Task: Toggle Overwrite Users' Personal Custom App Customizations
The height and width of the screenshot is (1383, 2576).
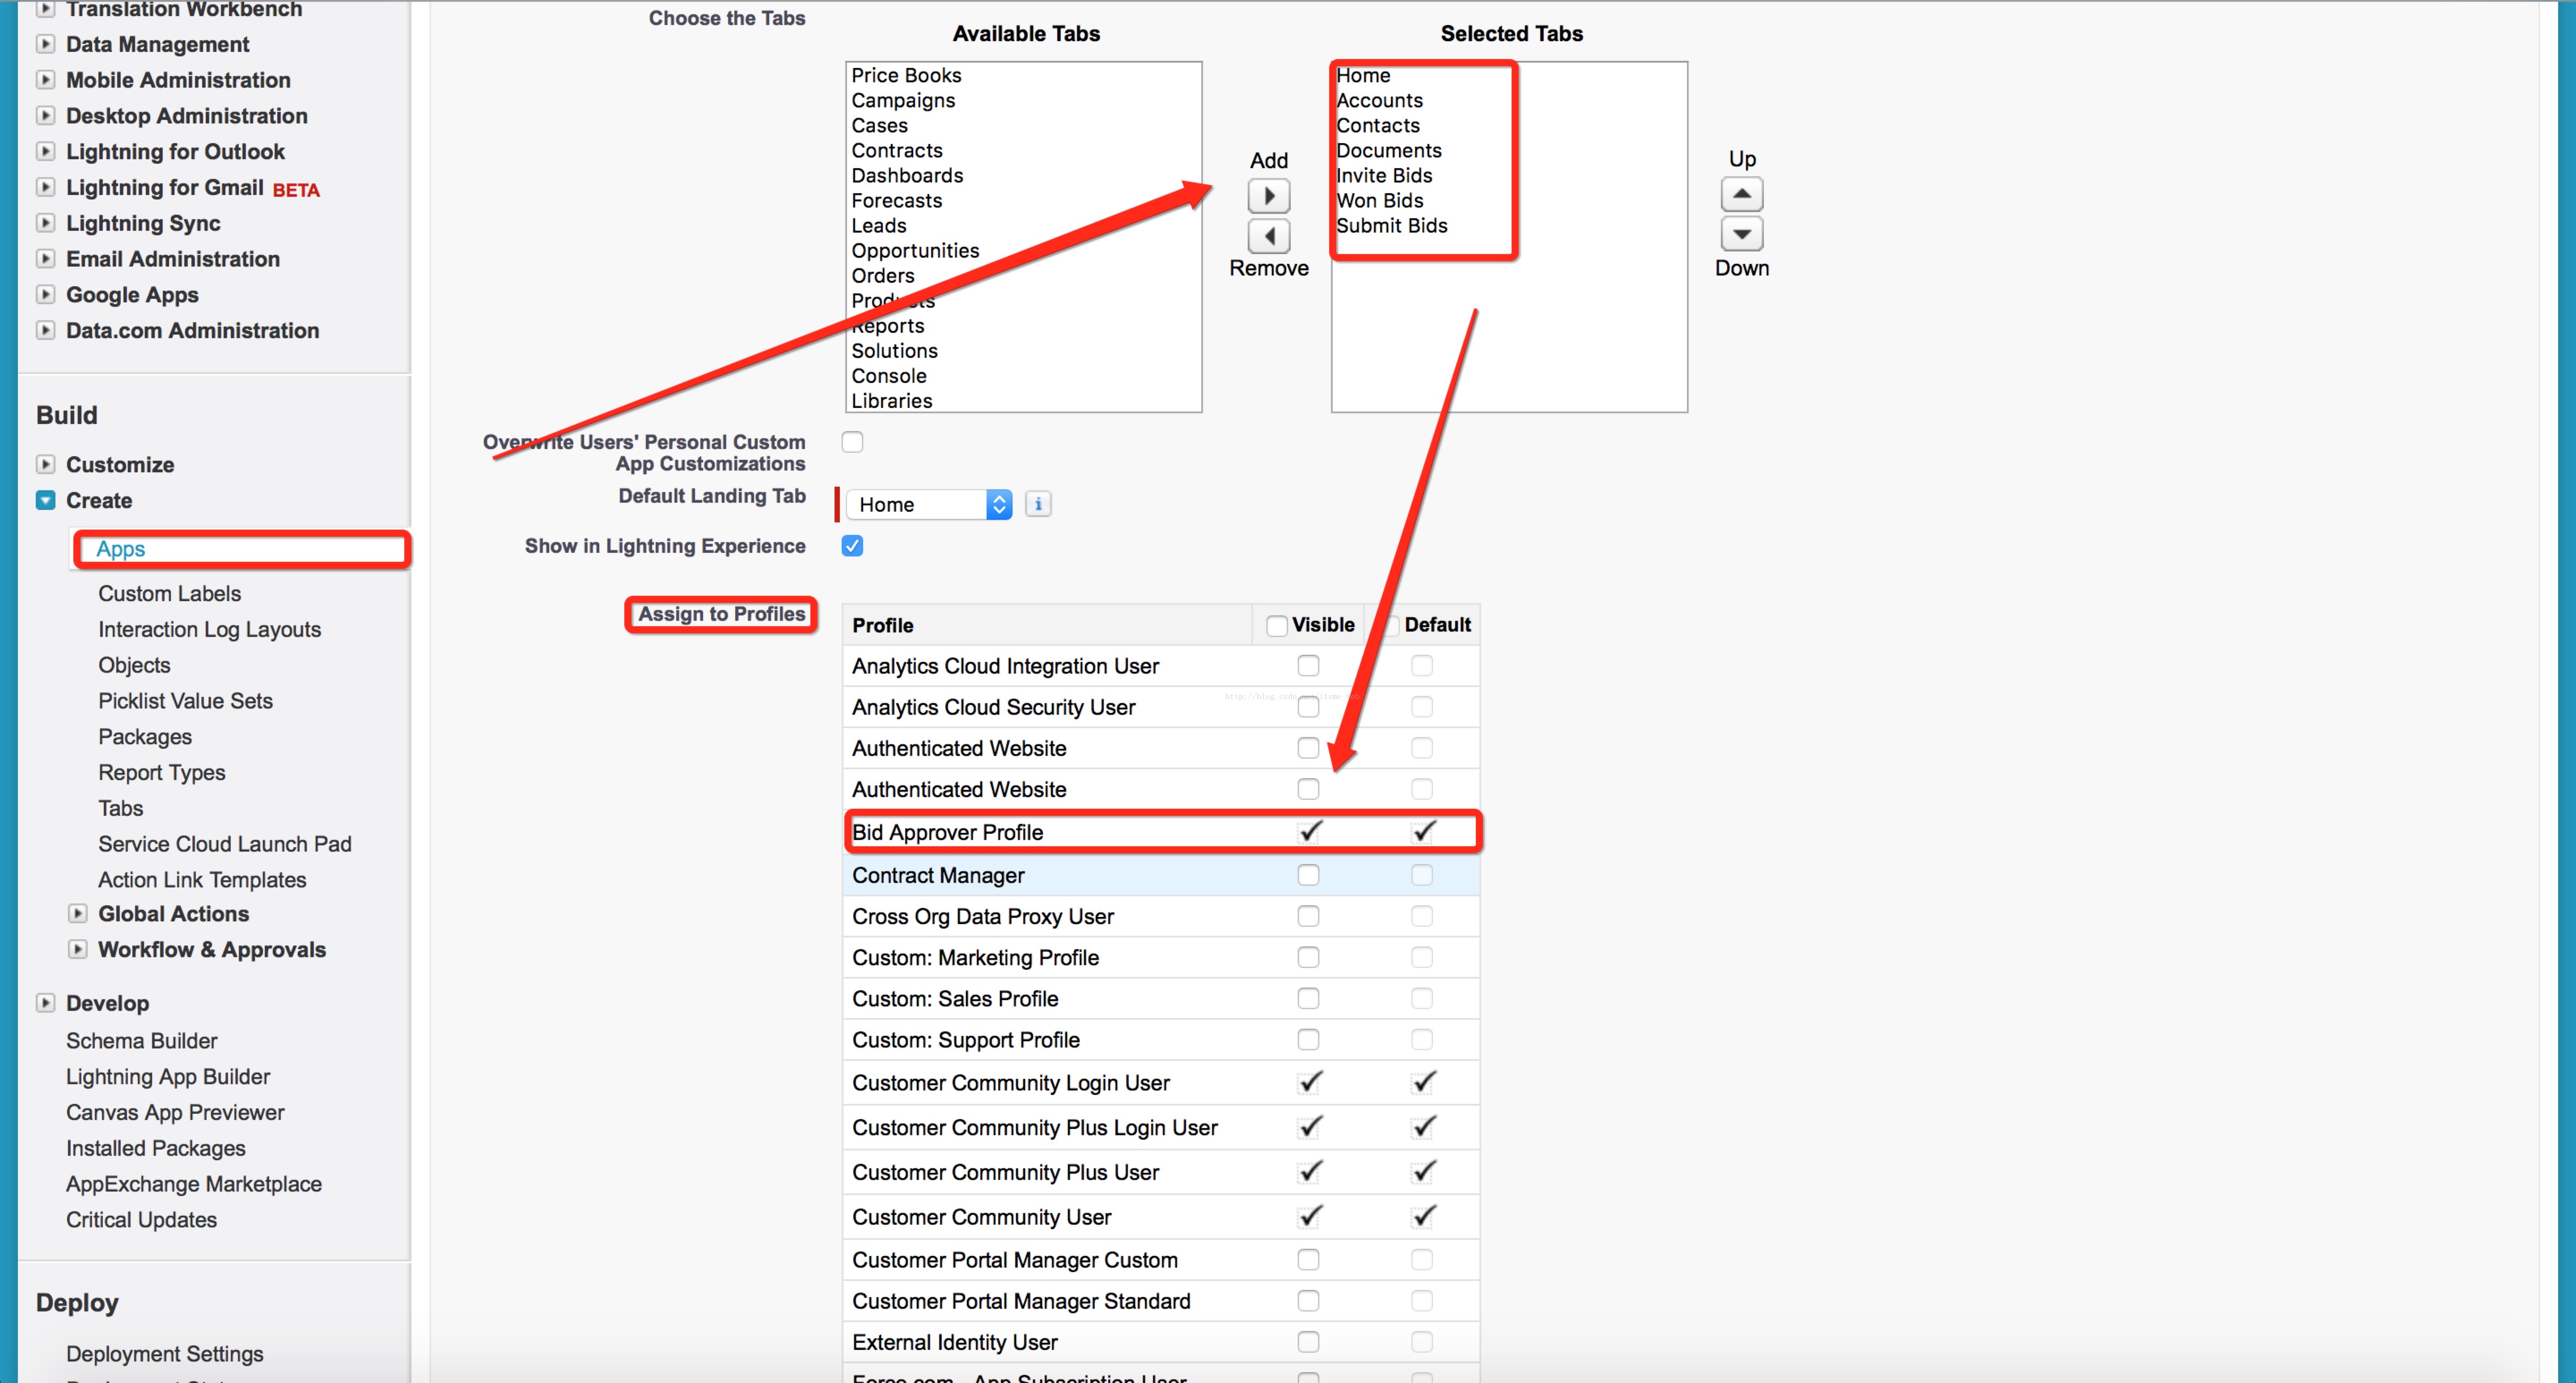Action: tap(852, 442)
